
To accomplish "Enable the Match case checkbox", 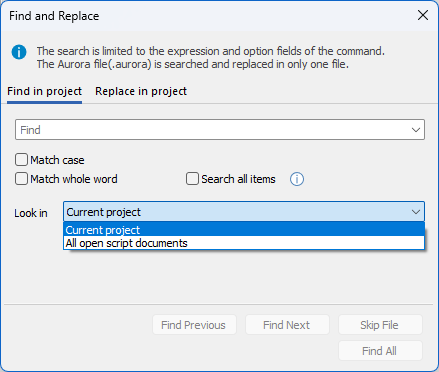I will pos(21,160).
